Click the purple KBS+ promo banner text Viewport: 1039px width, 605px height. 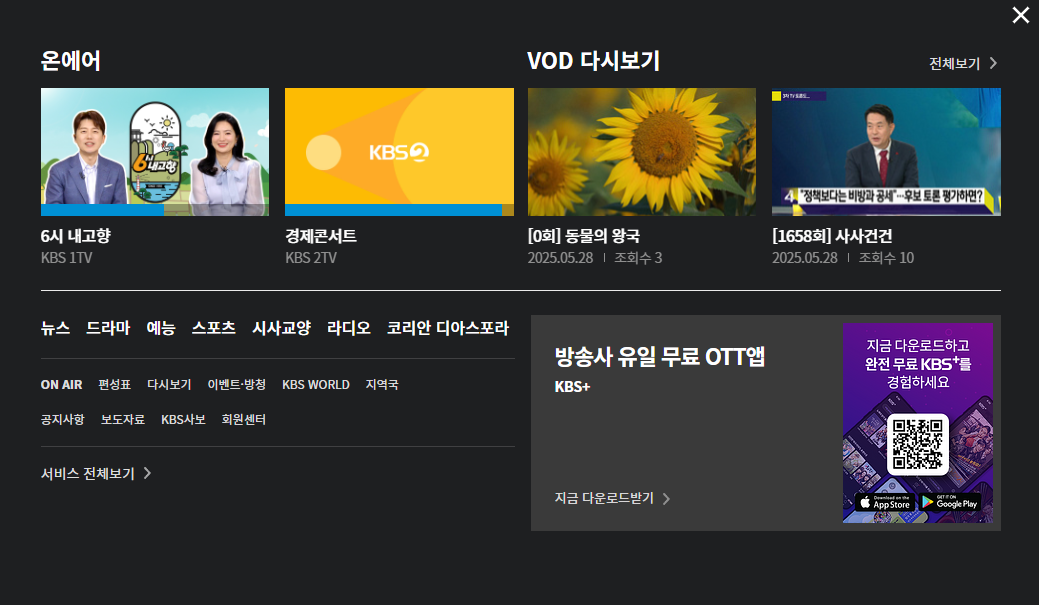(918, 364)
